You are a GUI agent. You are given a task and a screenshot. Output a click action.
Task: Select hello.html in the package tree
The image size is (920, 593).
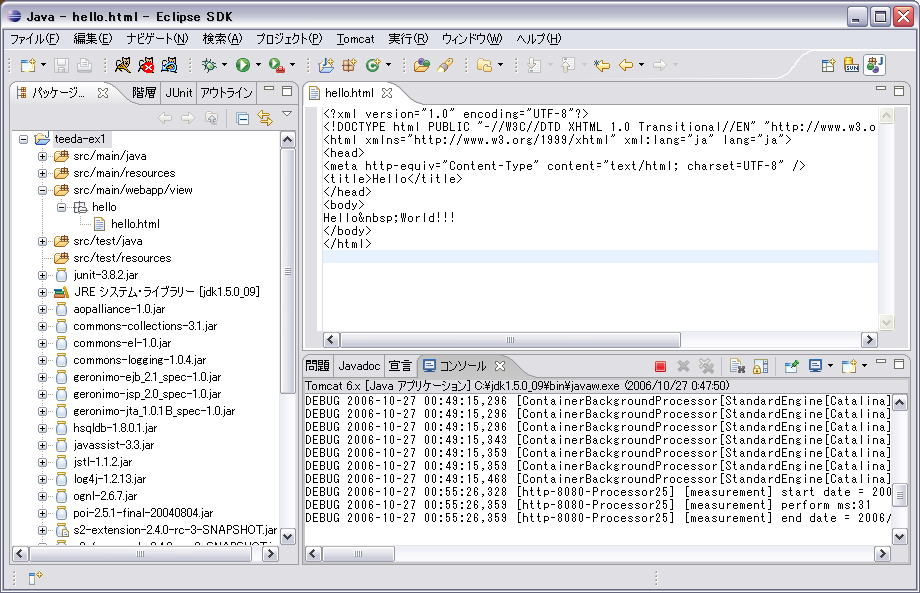click(134, 224)
